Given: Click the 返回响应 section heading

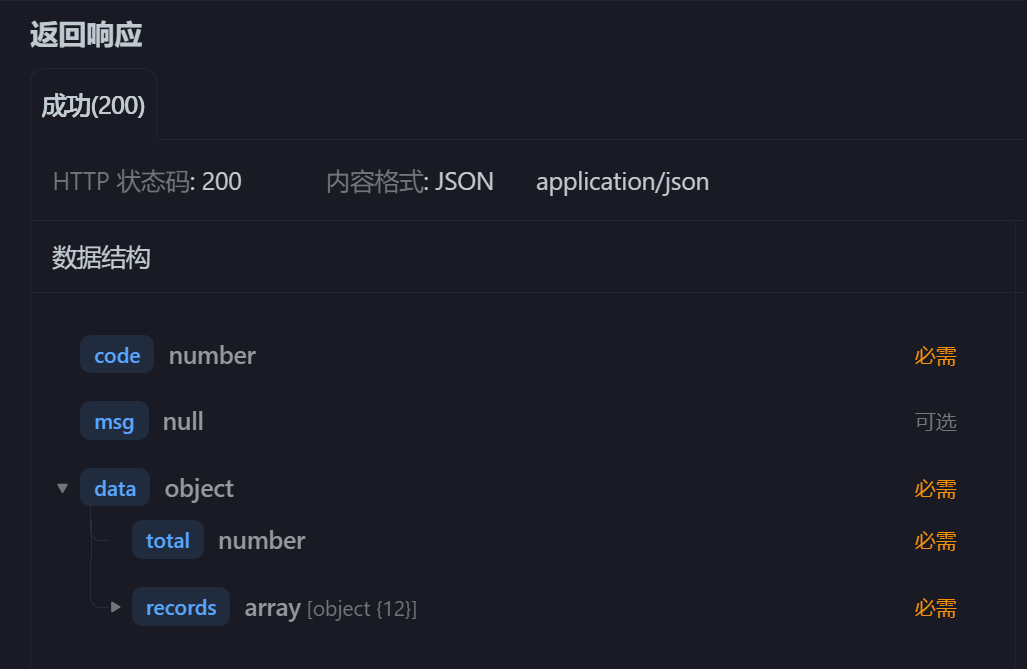Looking at the screenshot, I should [86, 35].
